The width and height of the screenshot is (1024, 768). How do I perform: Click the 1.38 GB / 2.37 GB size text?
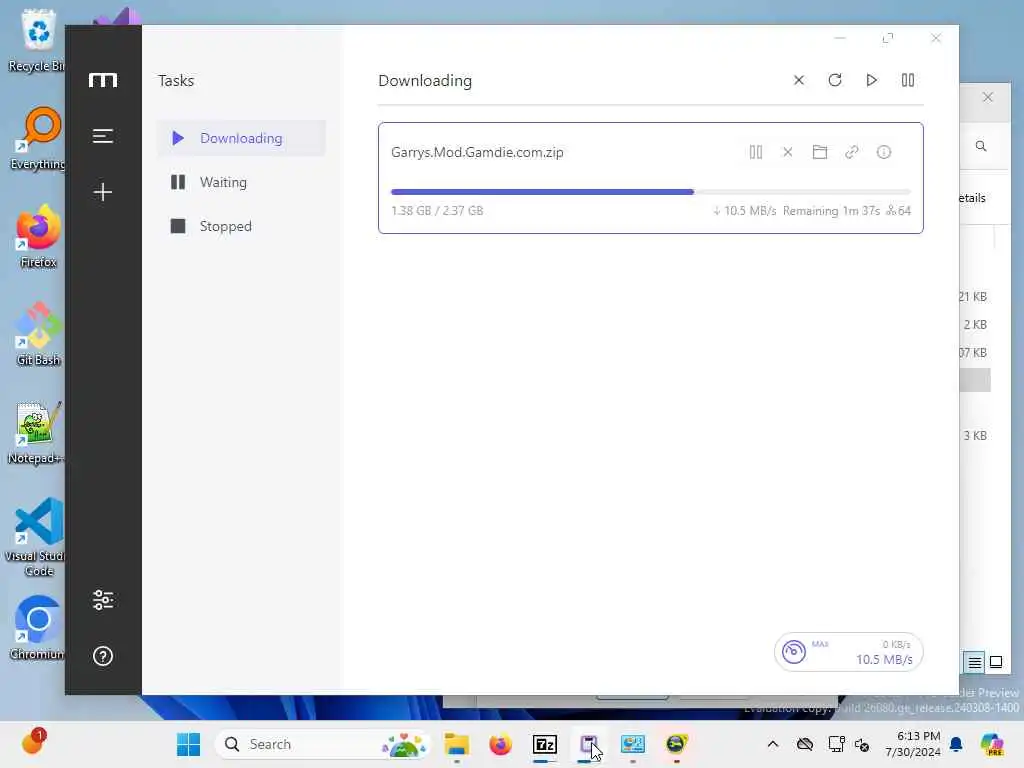(x=437, y=211)
